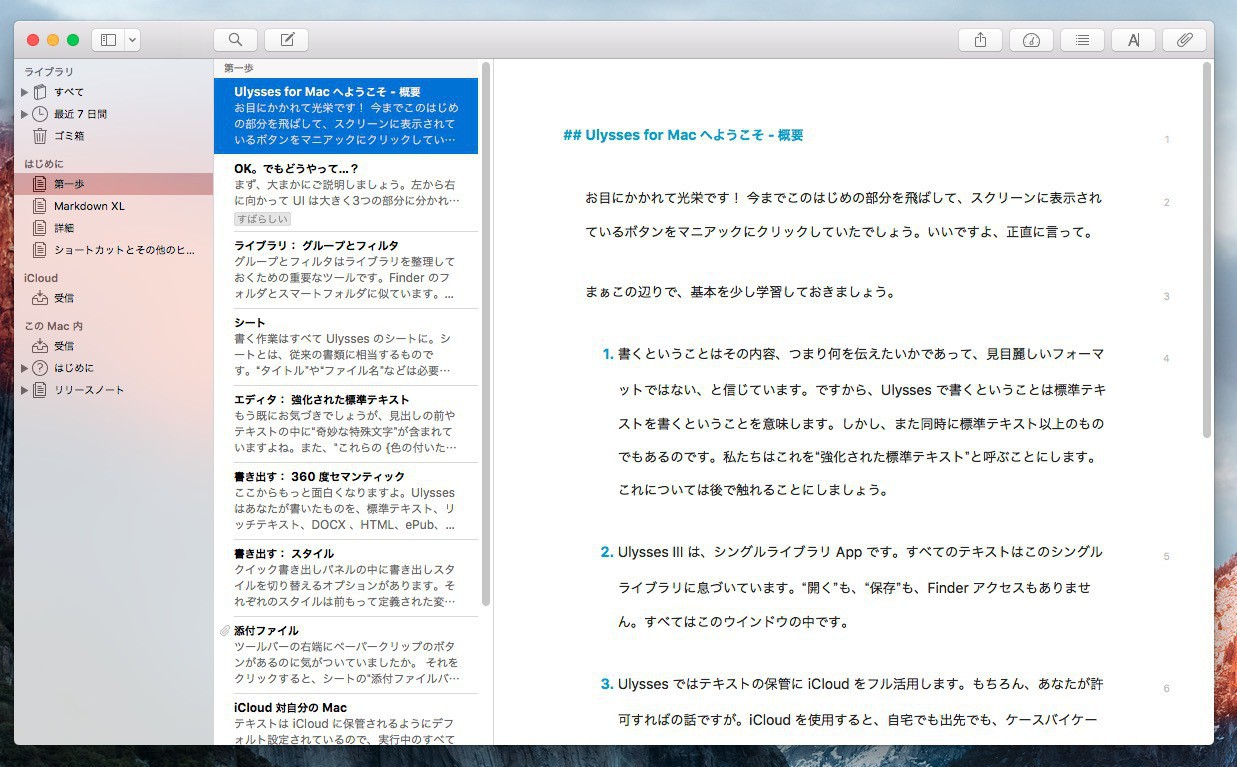Click the すばらしい keyword tag
Screen dimensions: 1237x767
tap(262, 219)
